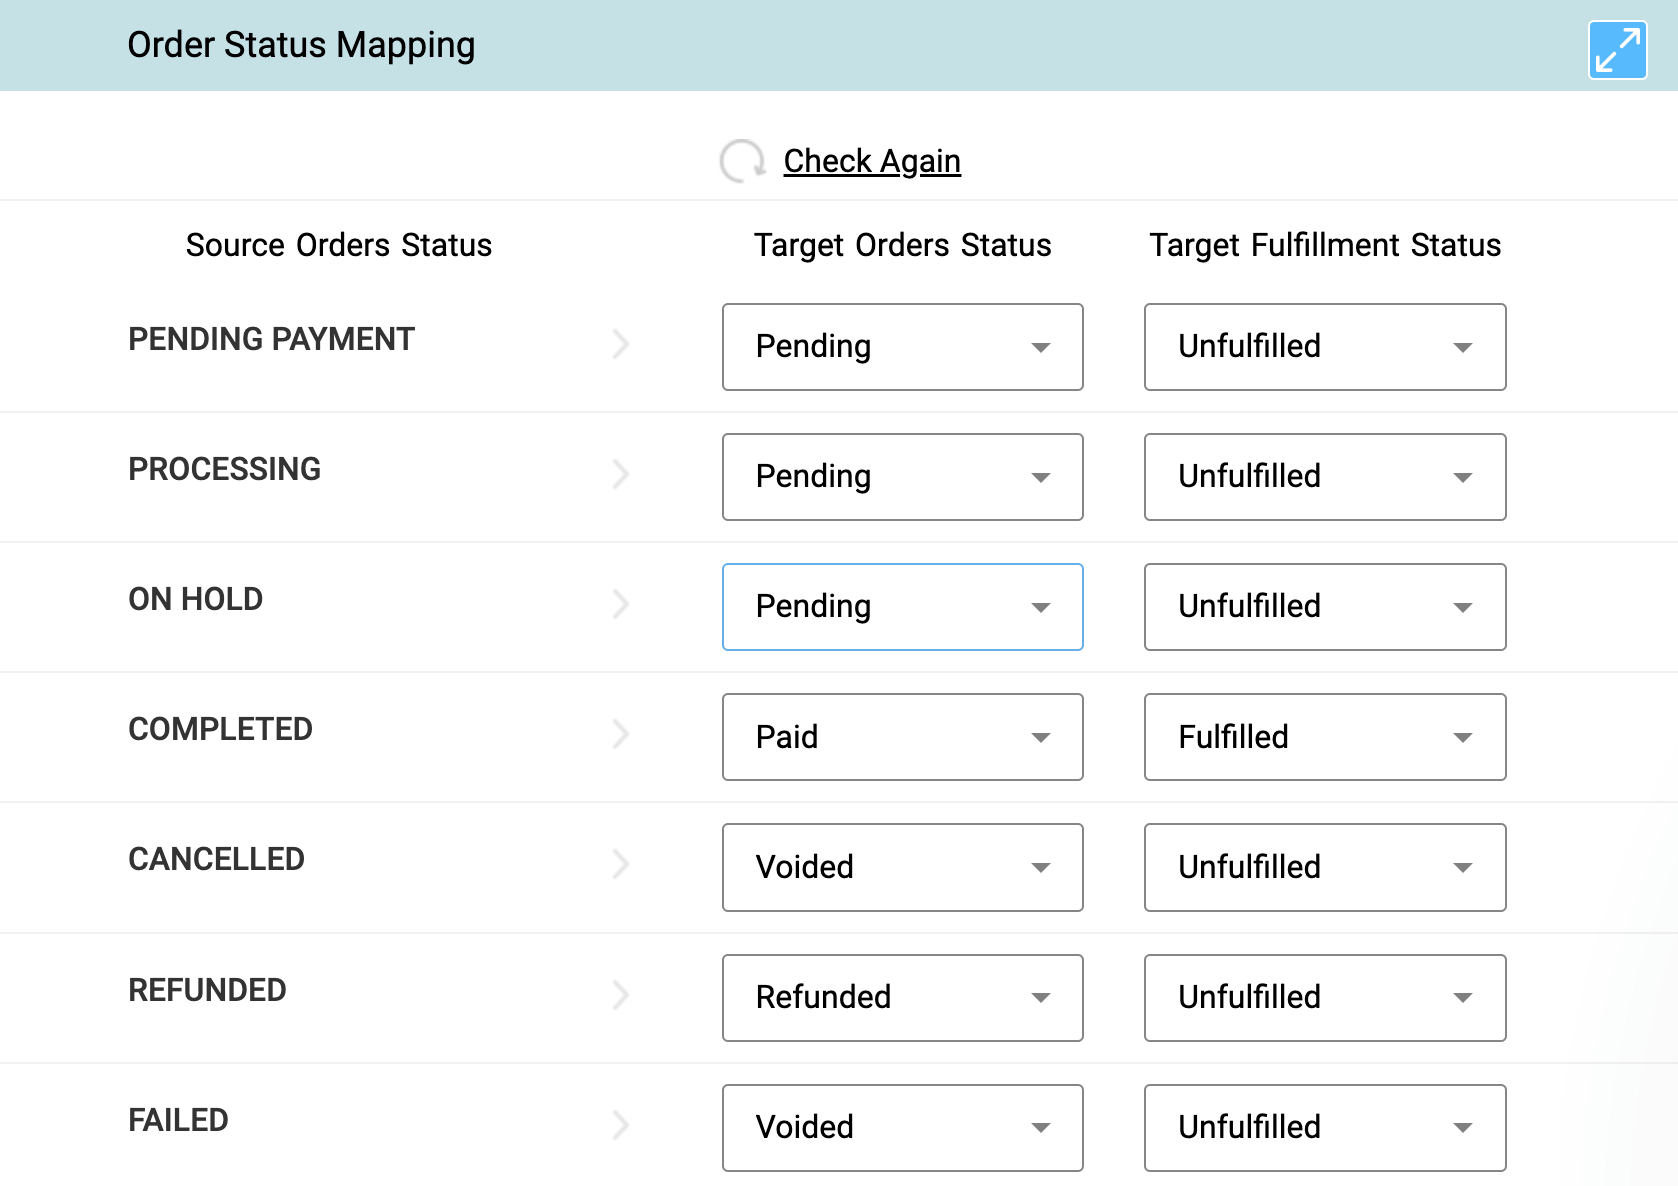Click the refresh icon beside Check Again
Screen dimensions: 1678x1186
[740, 159]
